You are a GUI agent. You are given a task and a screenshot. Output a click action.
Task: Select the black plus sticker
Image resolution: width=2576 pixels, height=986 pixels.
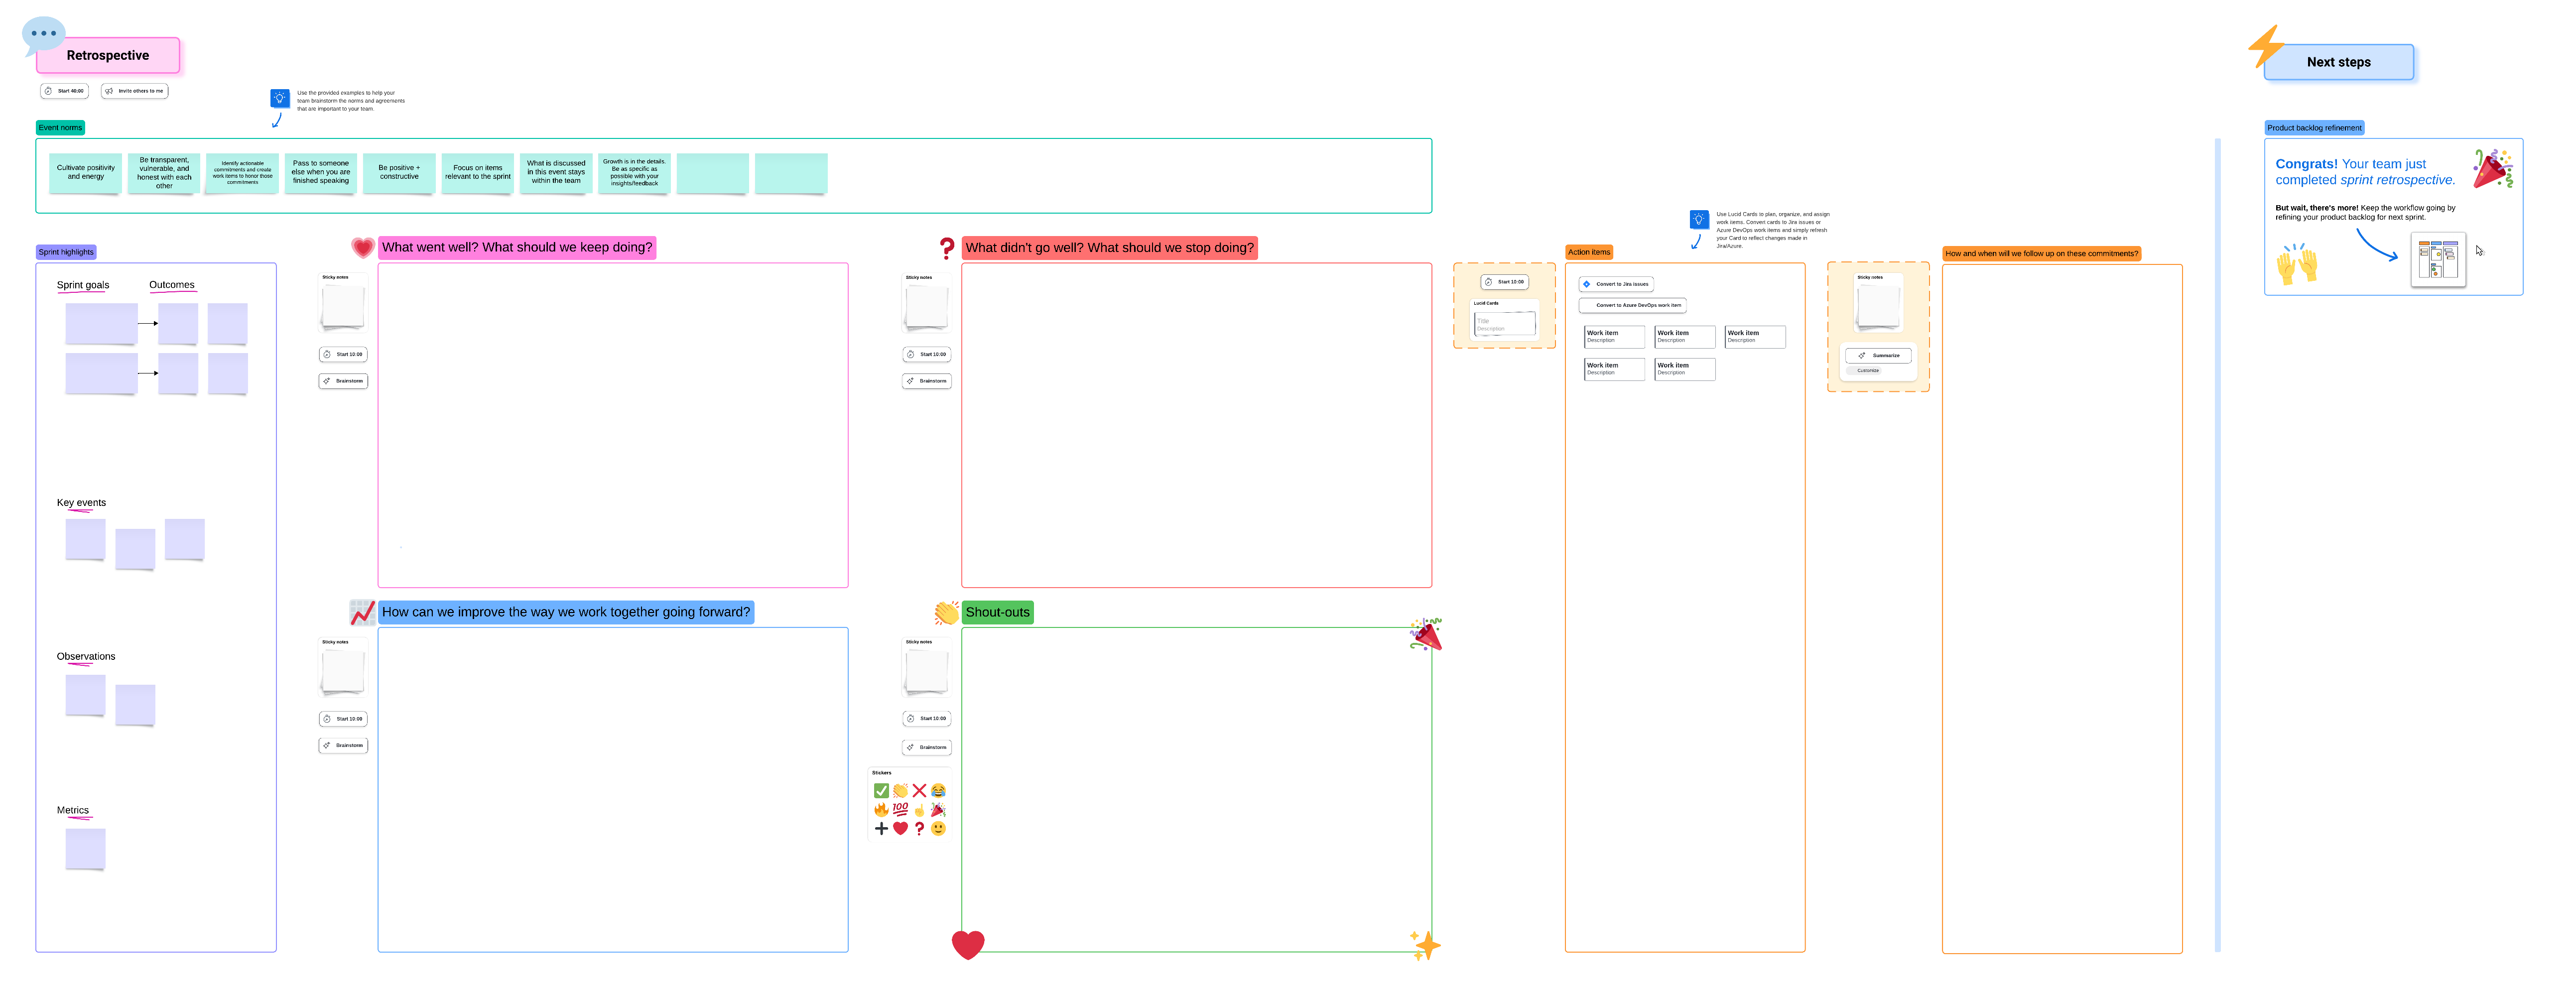[x=881, y=828]
